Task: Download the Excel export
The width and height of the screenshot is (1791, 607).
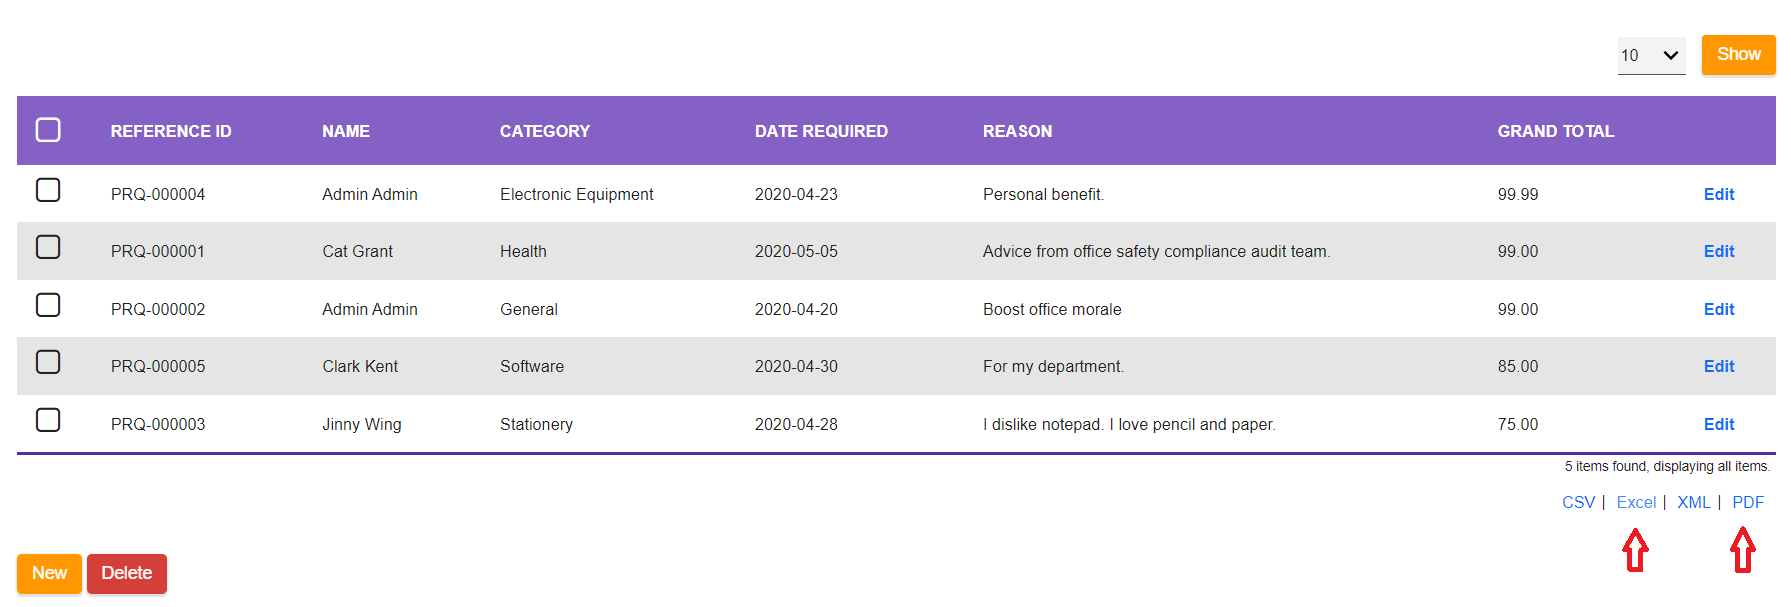Action: 1636,502
